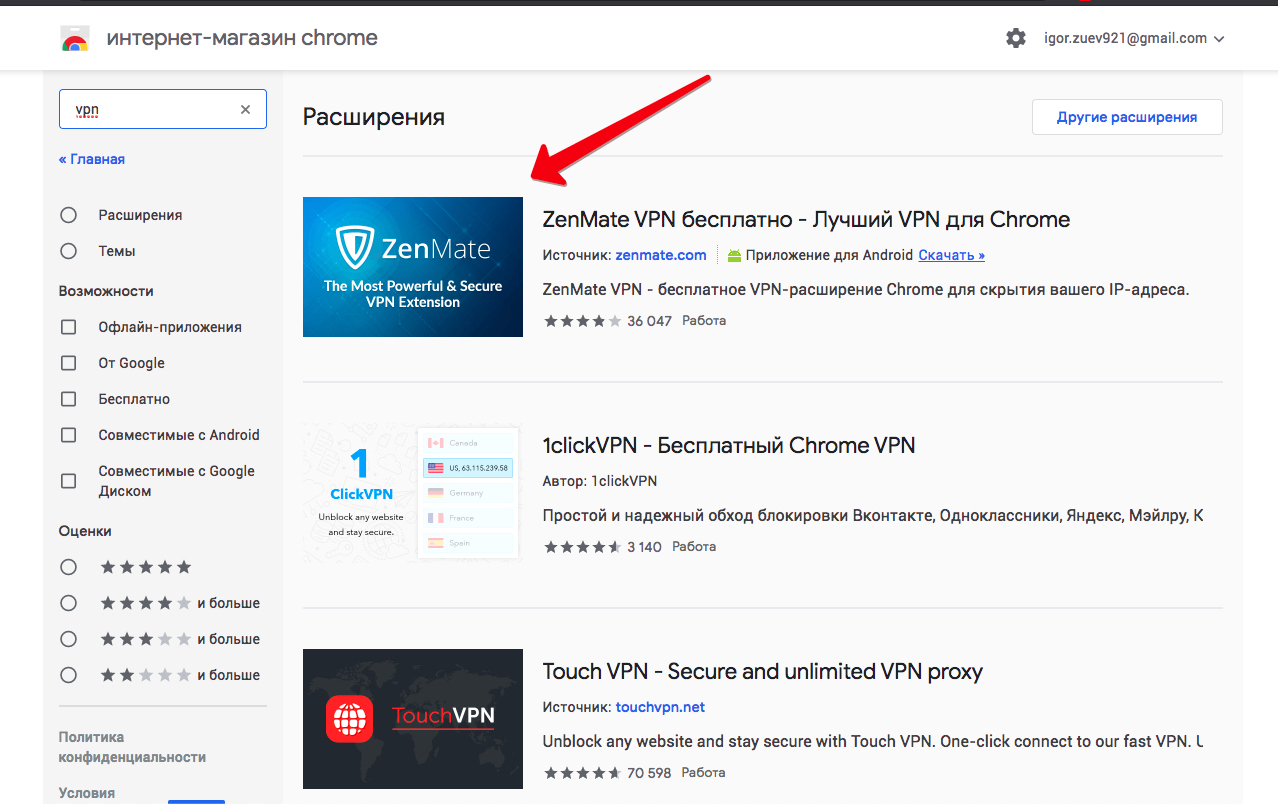Open the TouchVPN thumbnail image
The height and width of the screenshot is (804, 1278).
tap(413, 719)
